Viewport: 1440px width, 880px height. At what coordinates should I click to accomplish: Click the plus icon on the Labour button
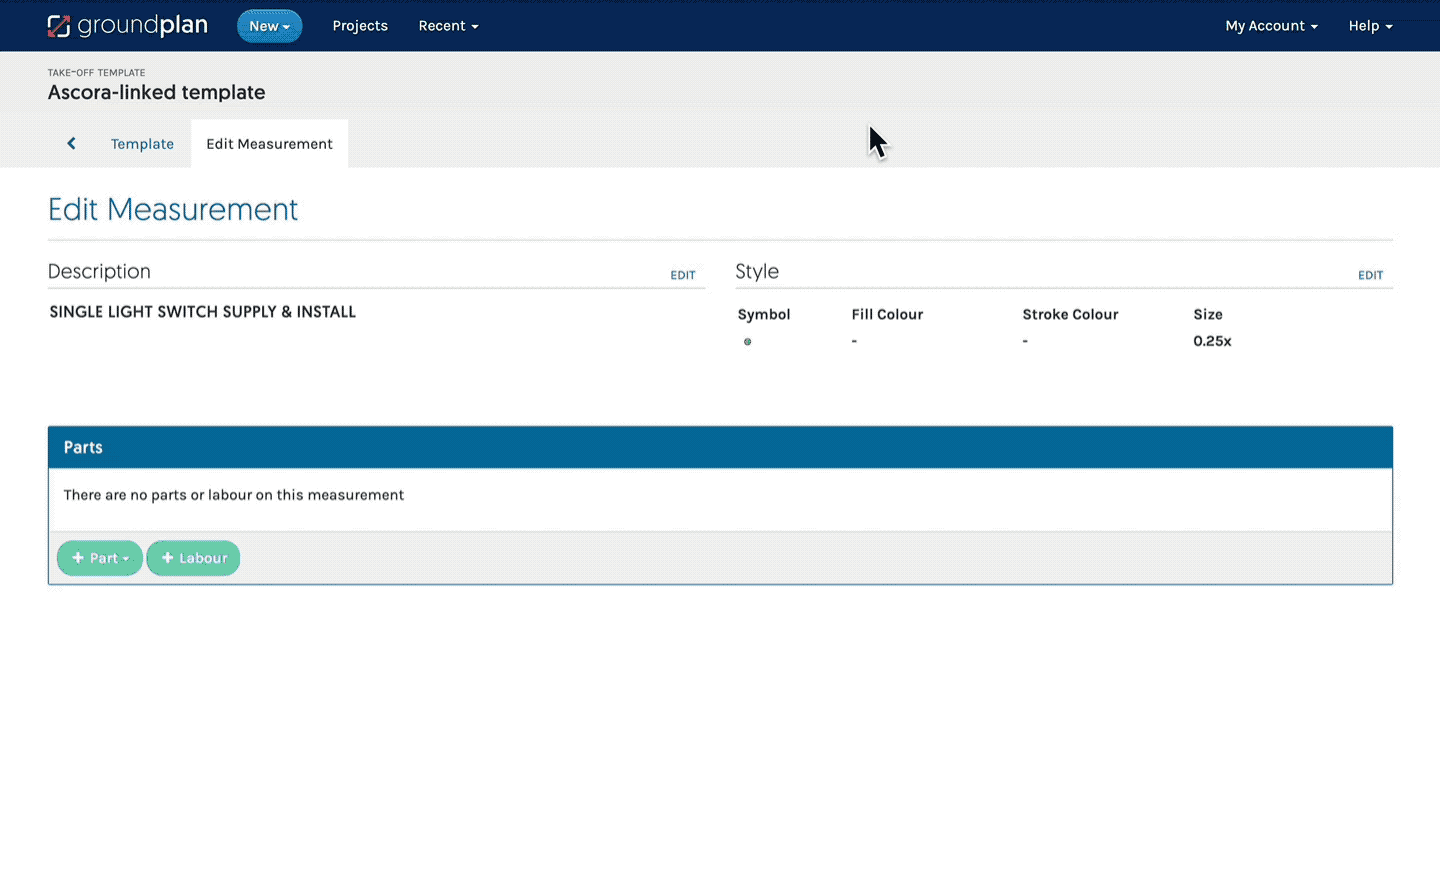(x=167, y=558)
